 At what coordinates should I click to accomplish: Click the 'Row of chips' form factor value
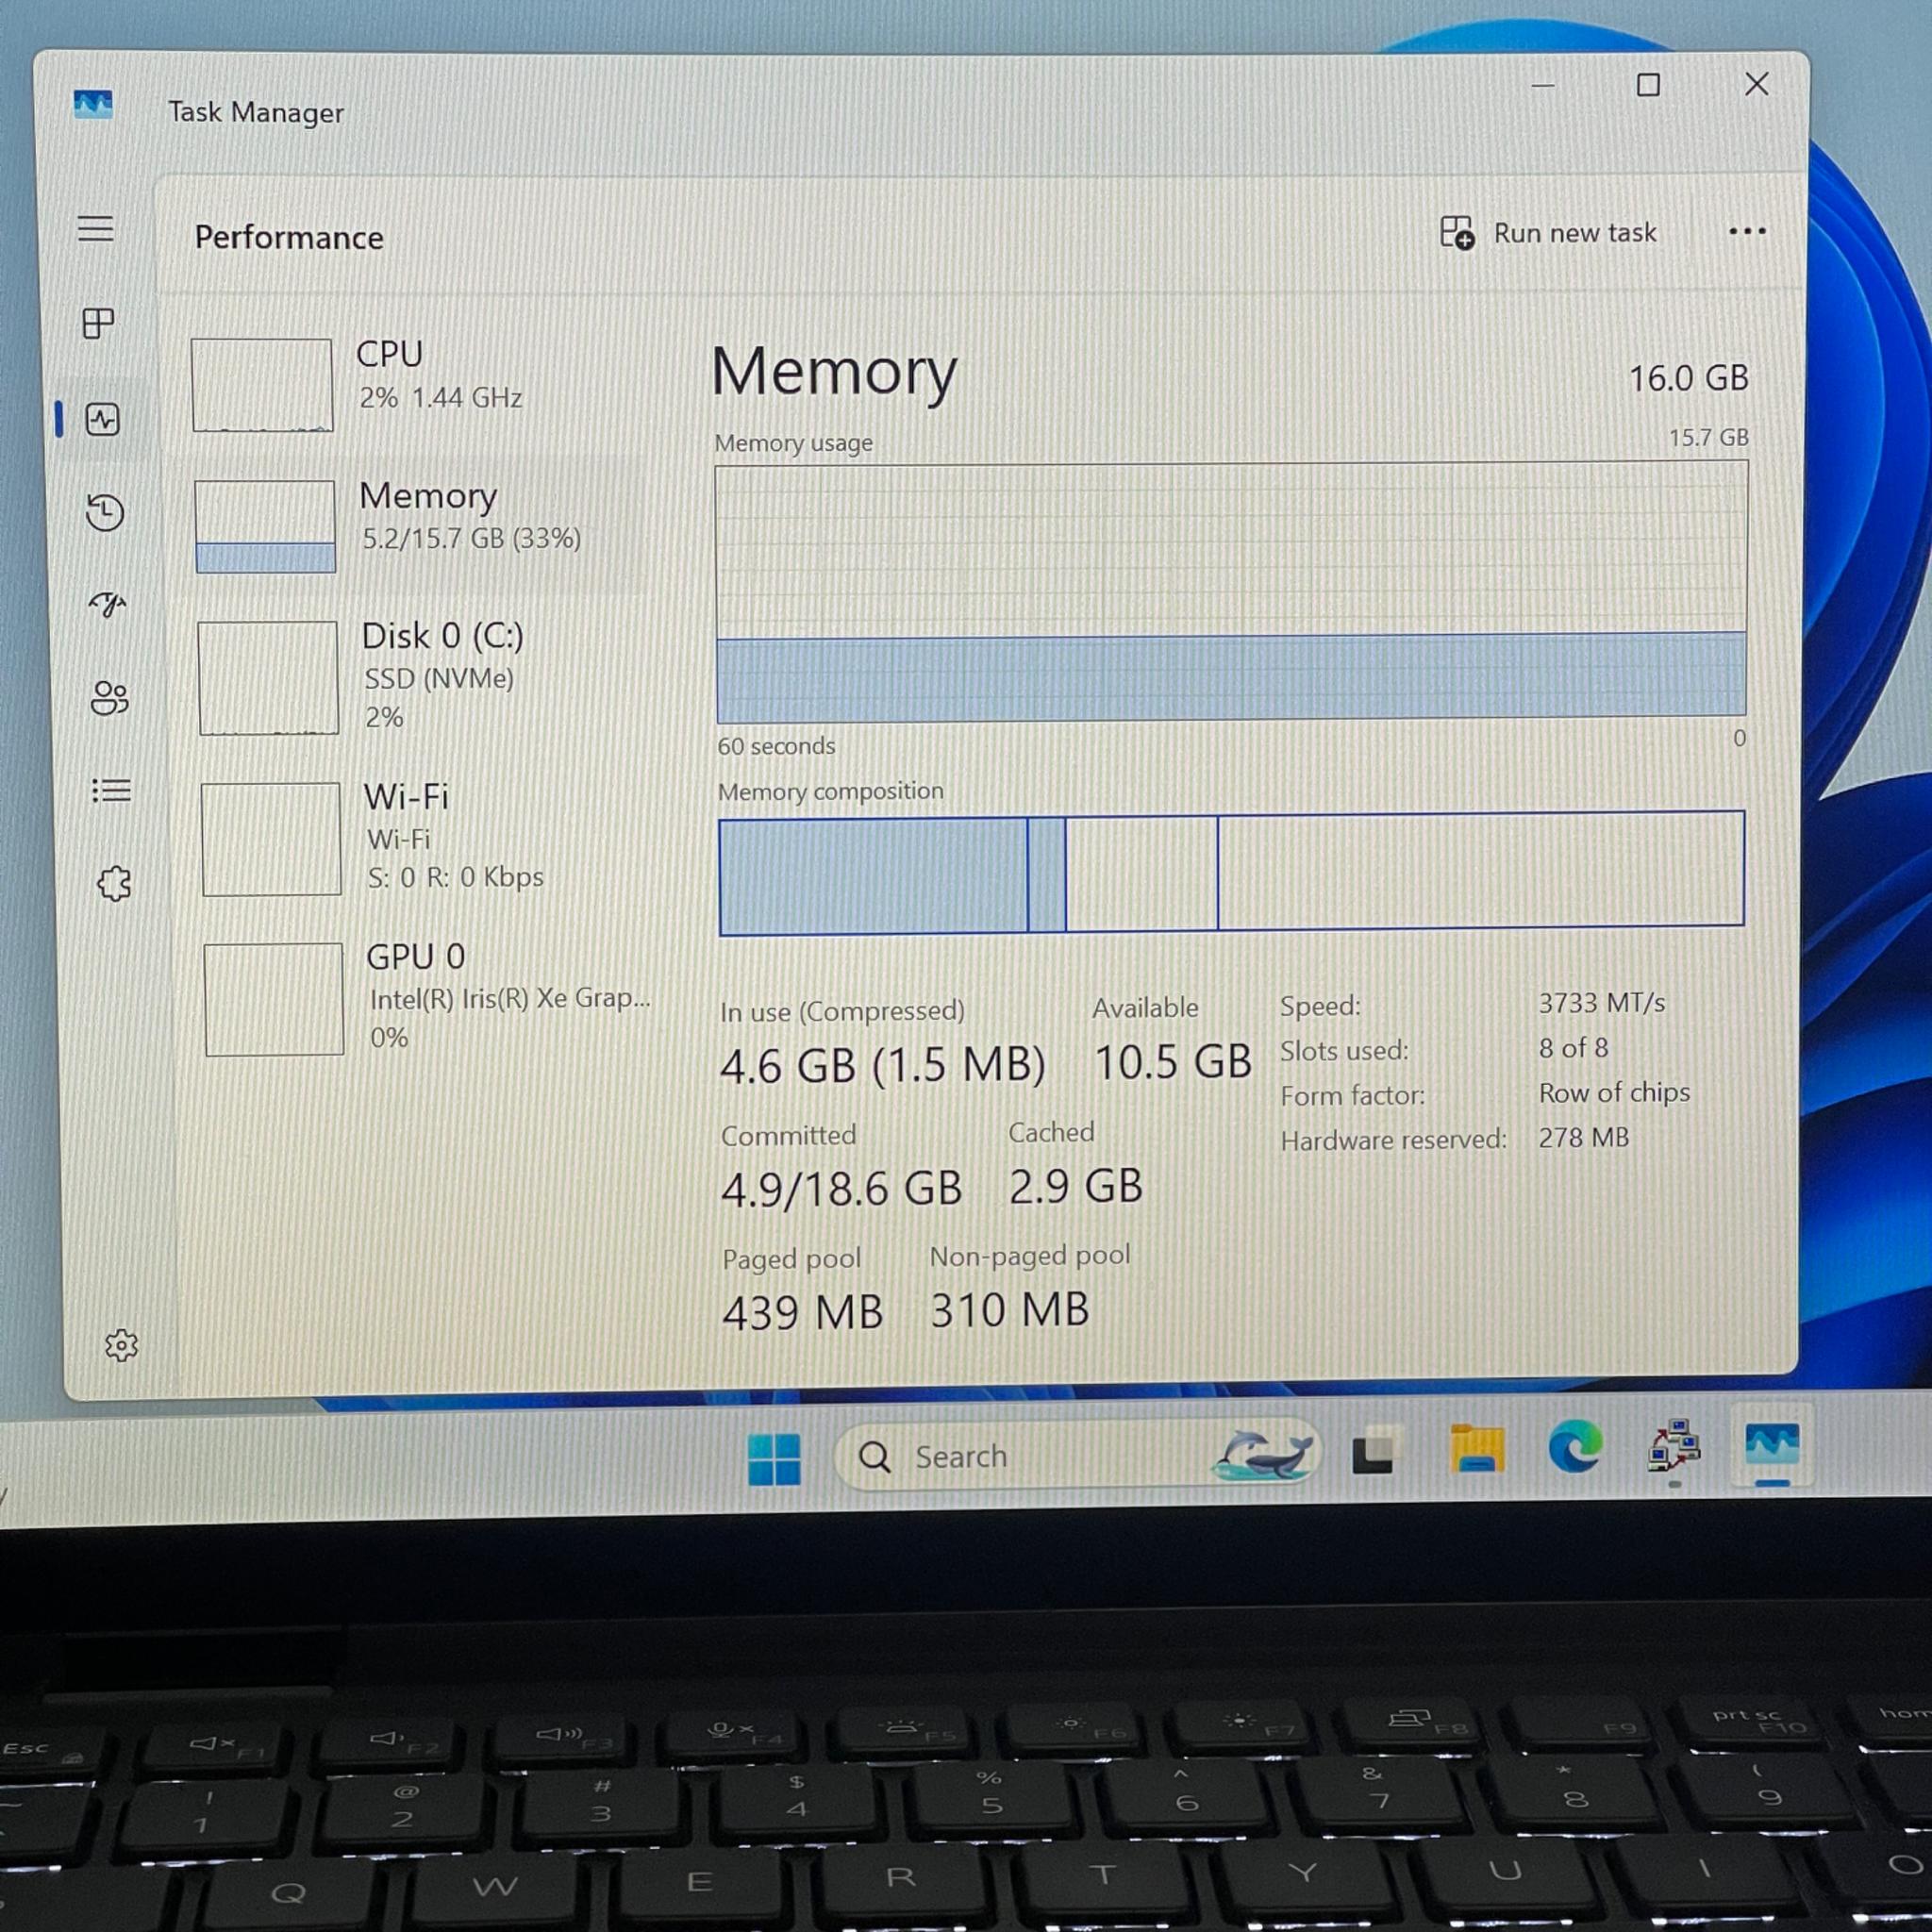[x=1614, y=1093]
